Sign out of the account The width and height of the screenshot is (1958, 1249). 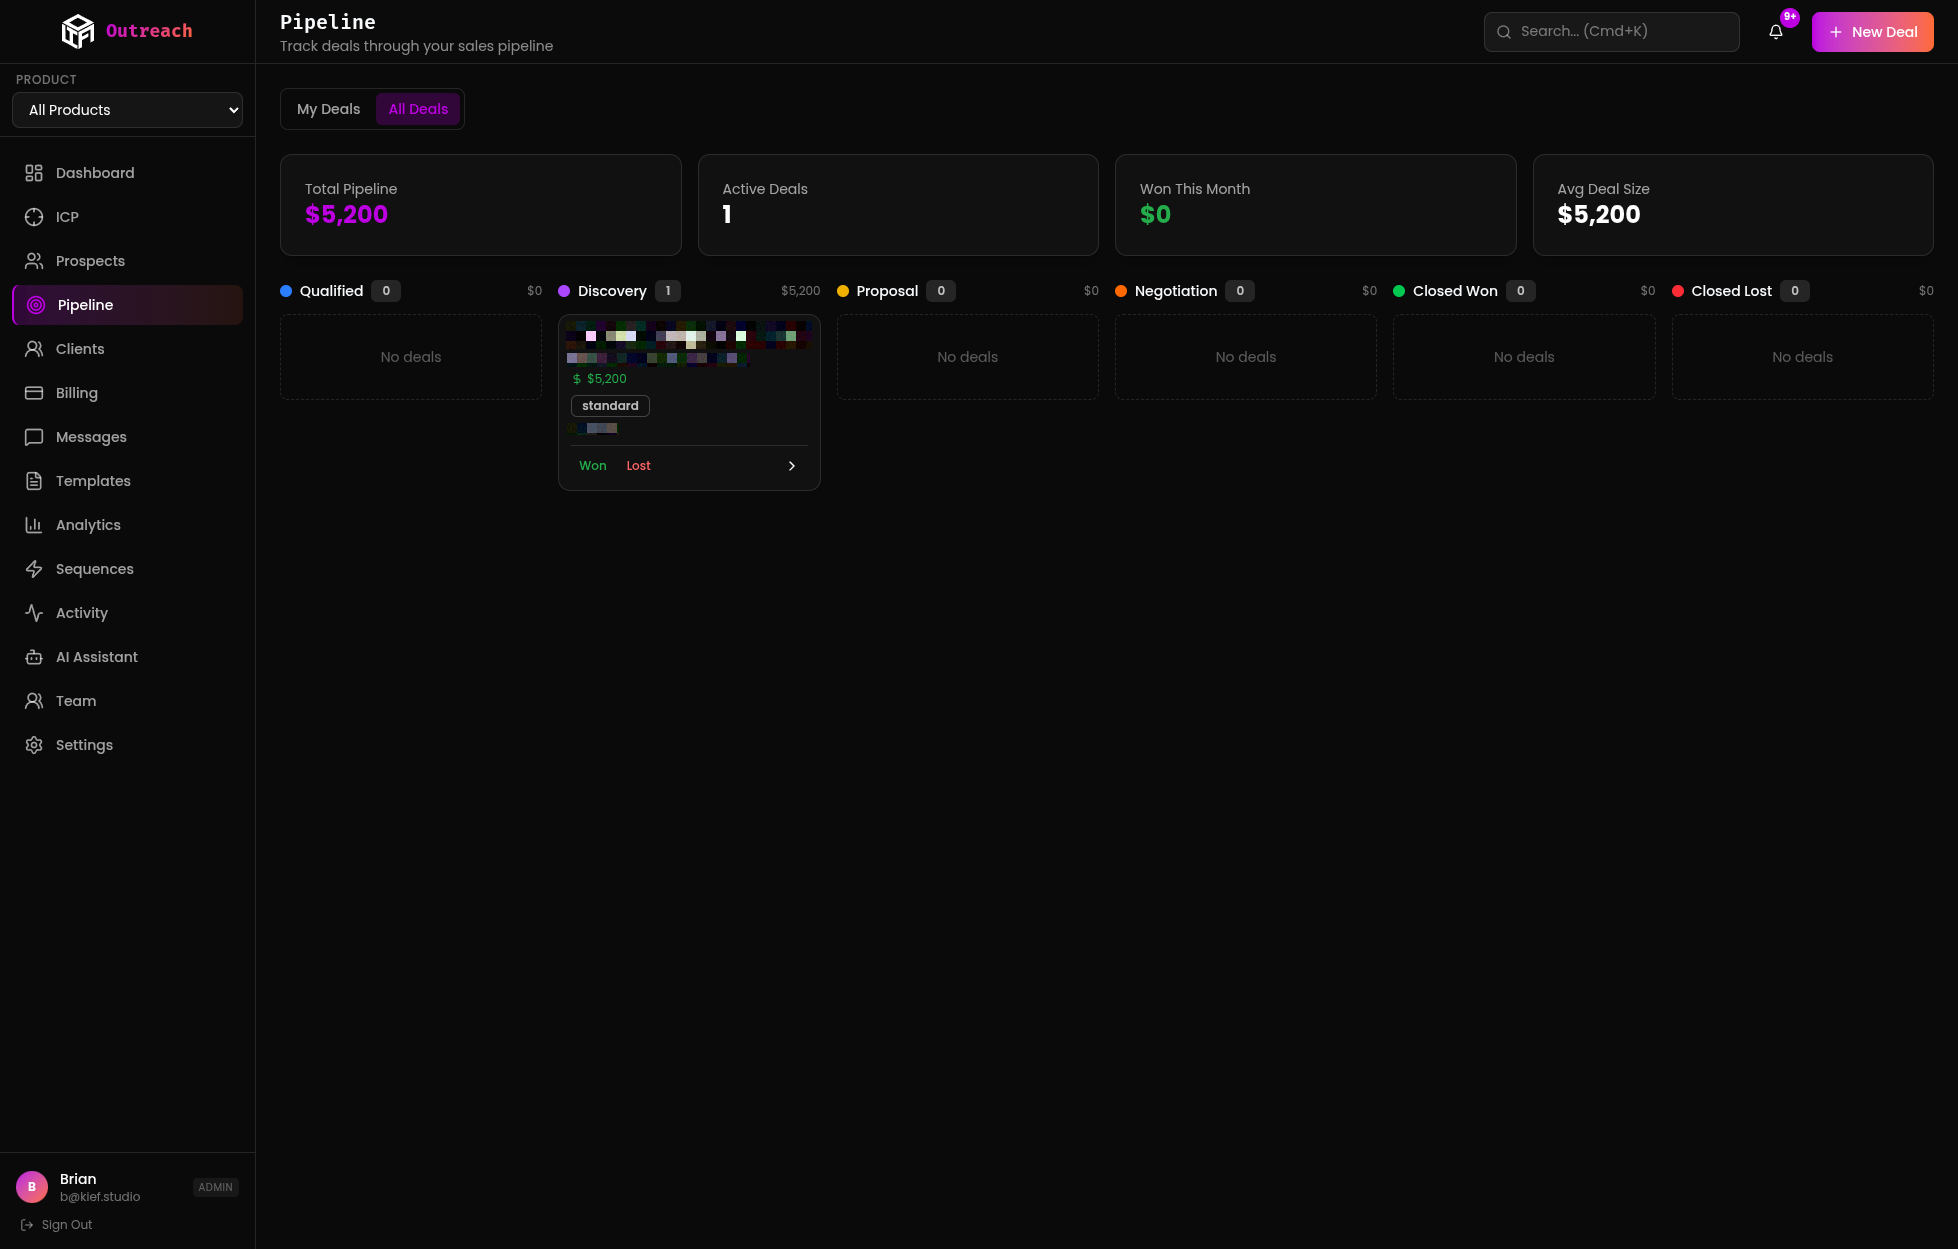pos(66,1224)
